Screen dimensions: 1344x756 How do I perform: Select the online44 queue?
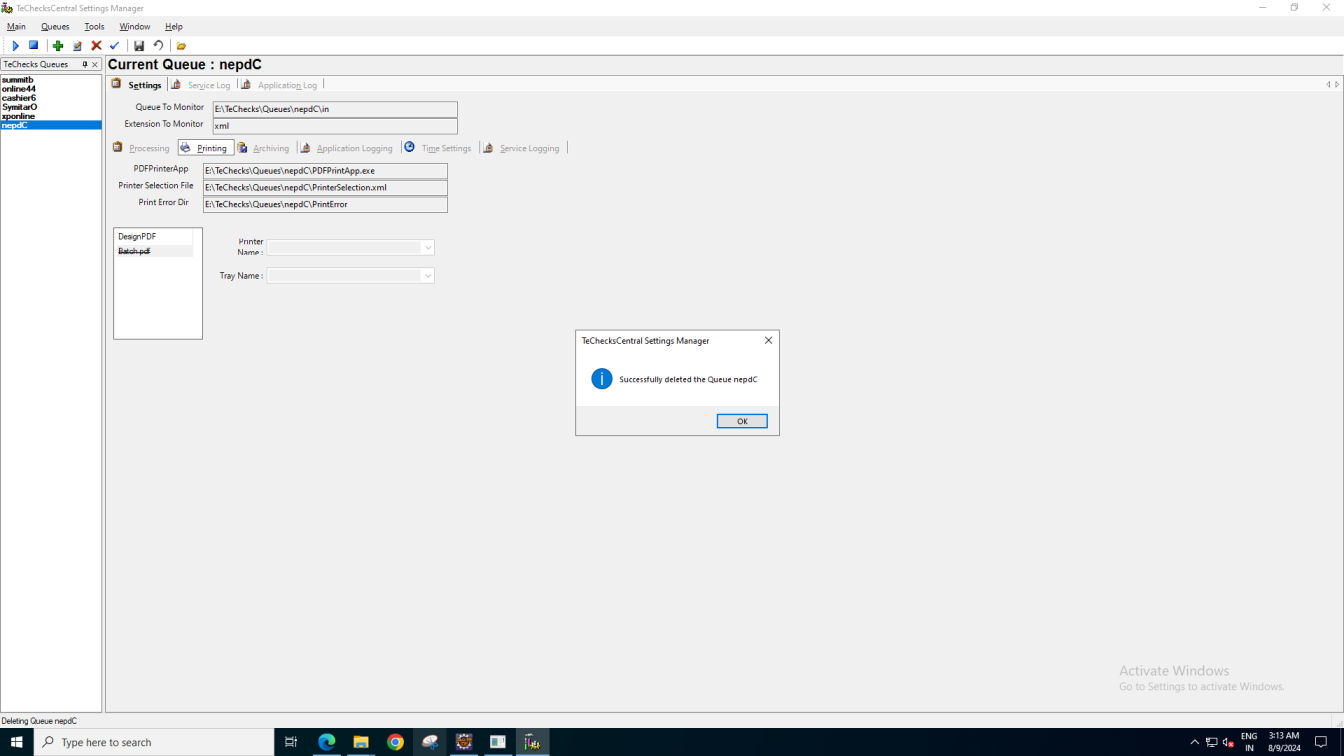[x=19, y=89]
